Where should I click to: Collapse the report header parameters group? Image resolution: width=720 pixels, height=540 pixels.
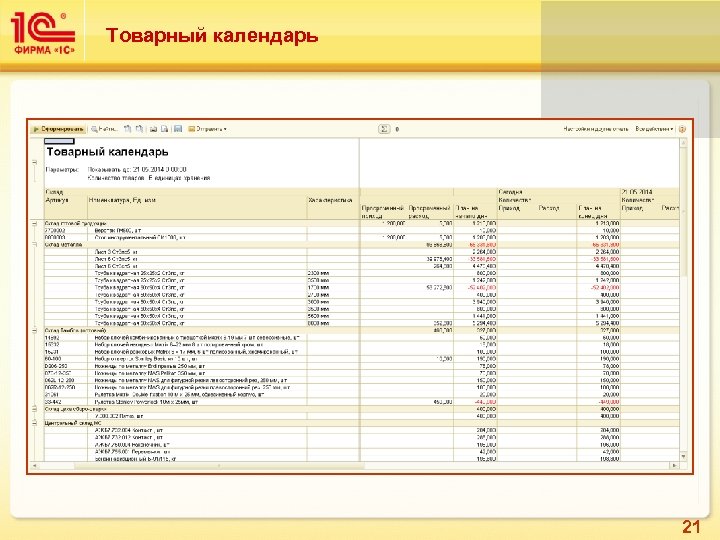[34, 162]
